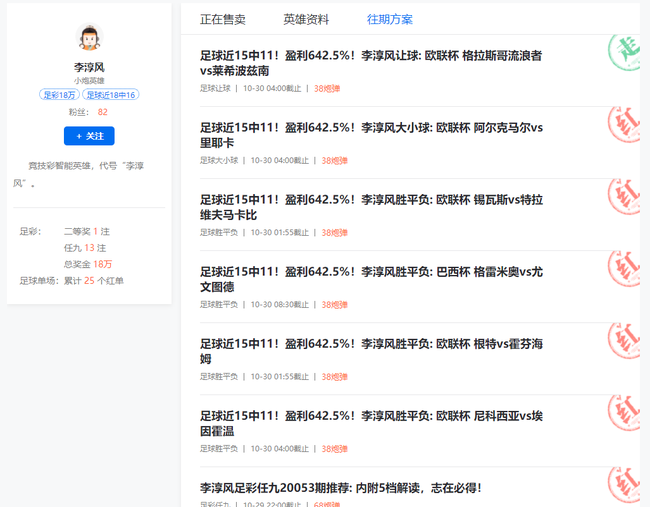Switch to 正在售卖 tab

tap(223, 19)
